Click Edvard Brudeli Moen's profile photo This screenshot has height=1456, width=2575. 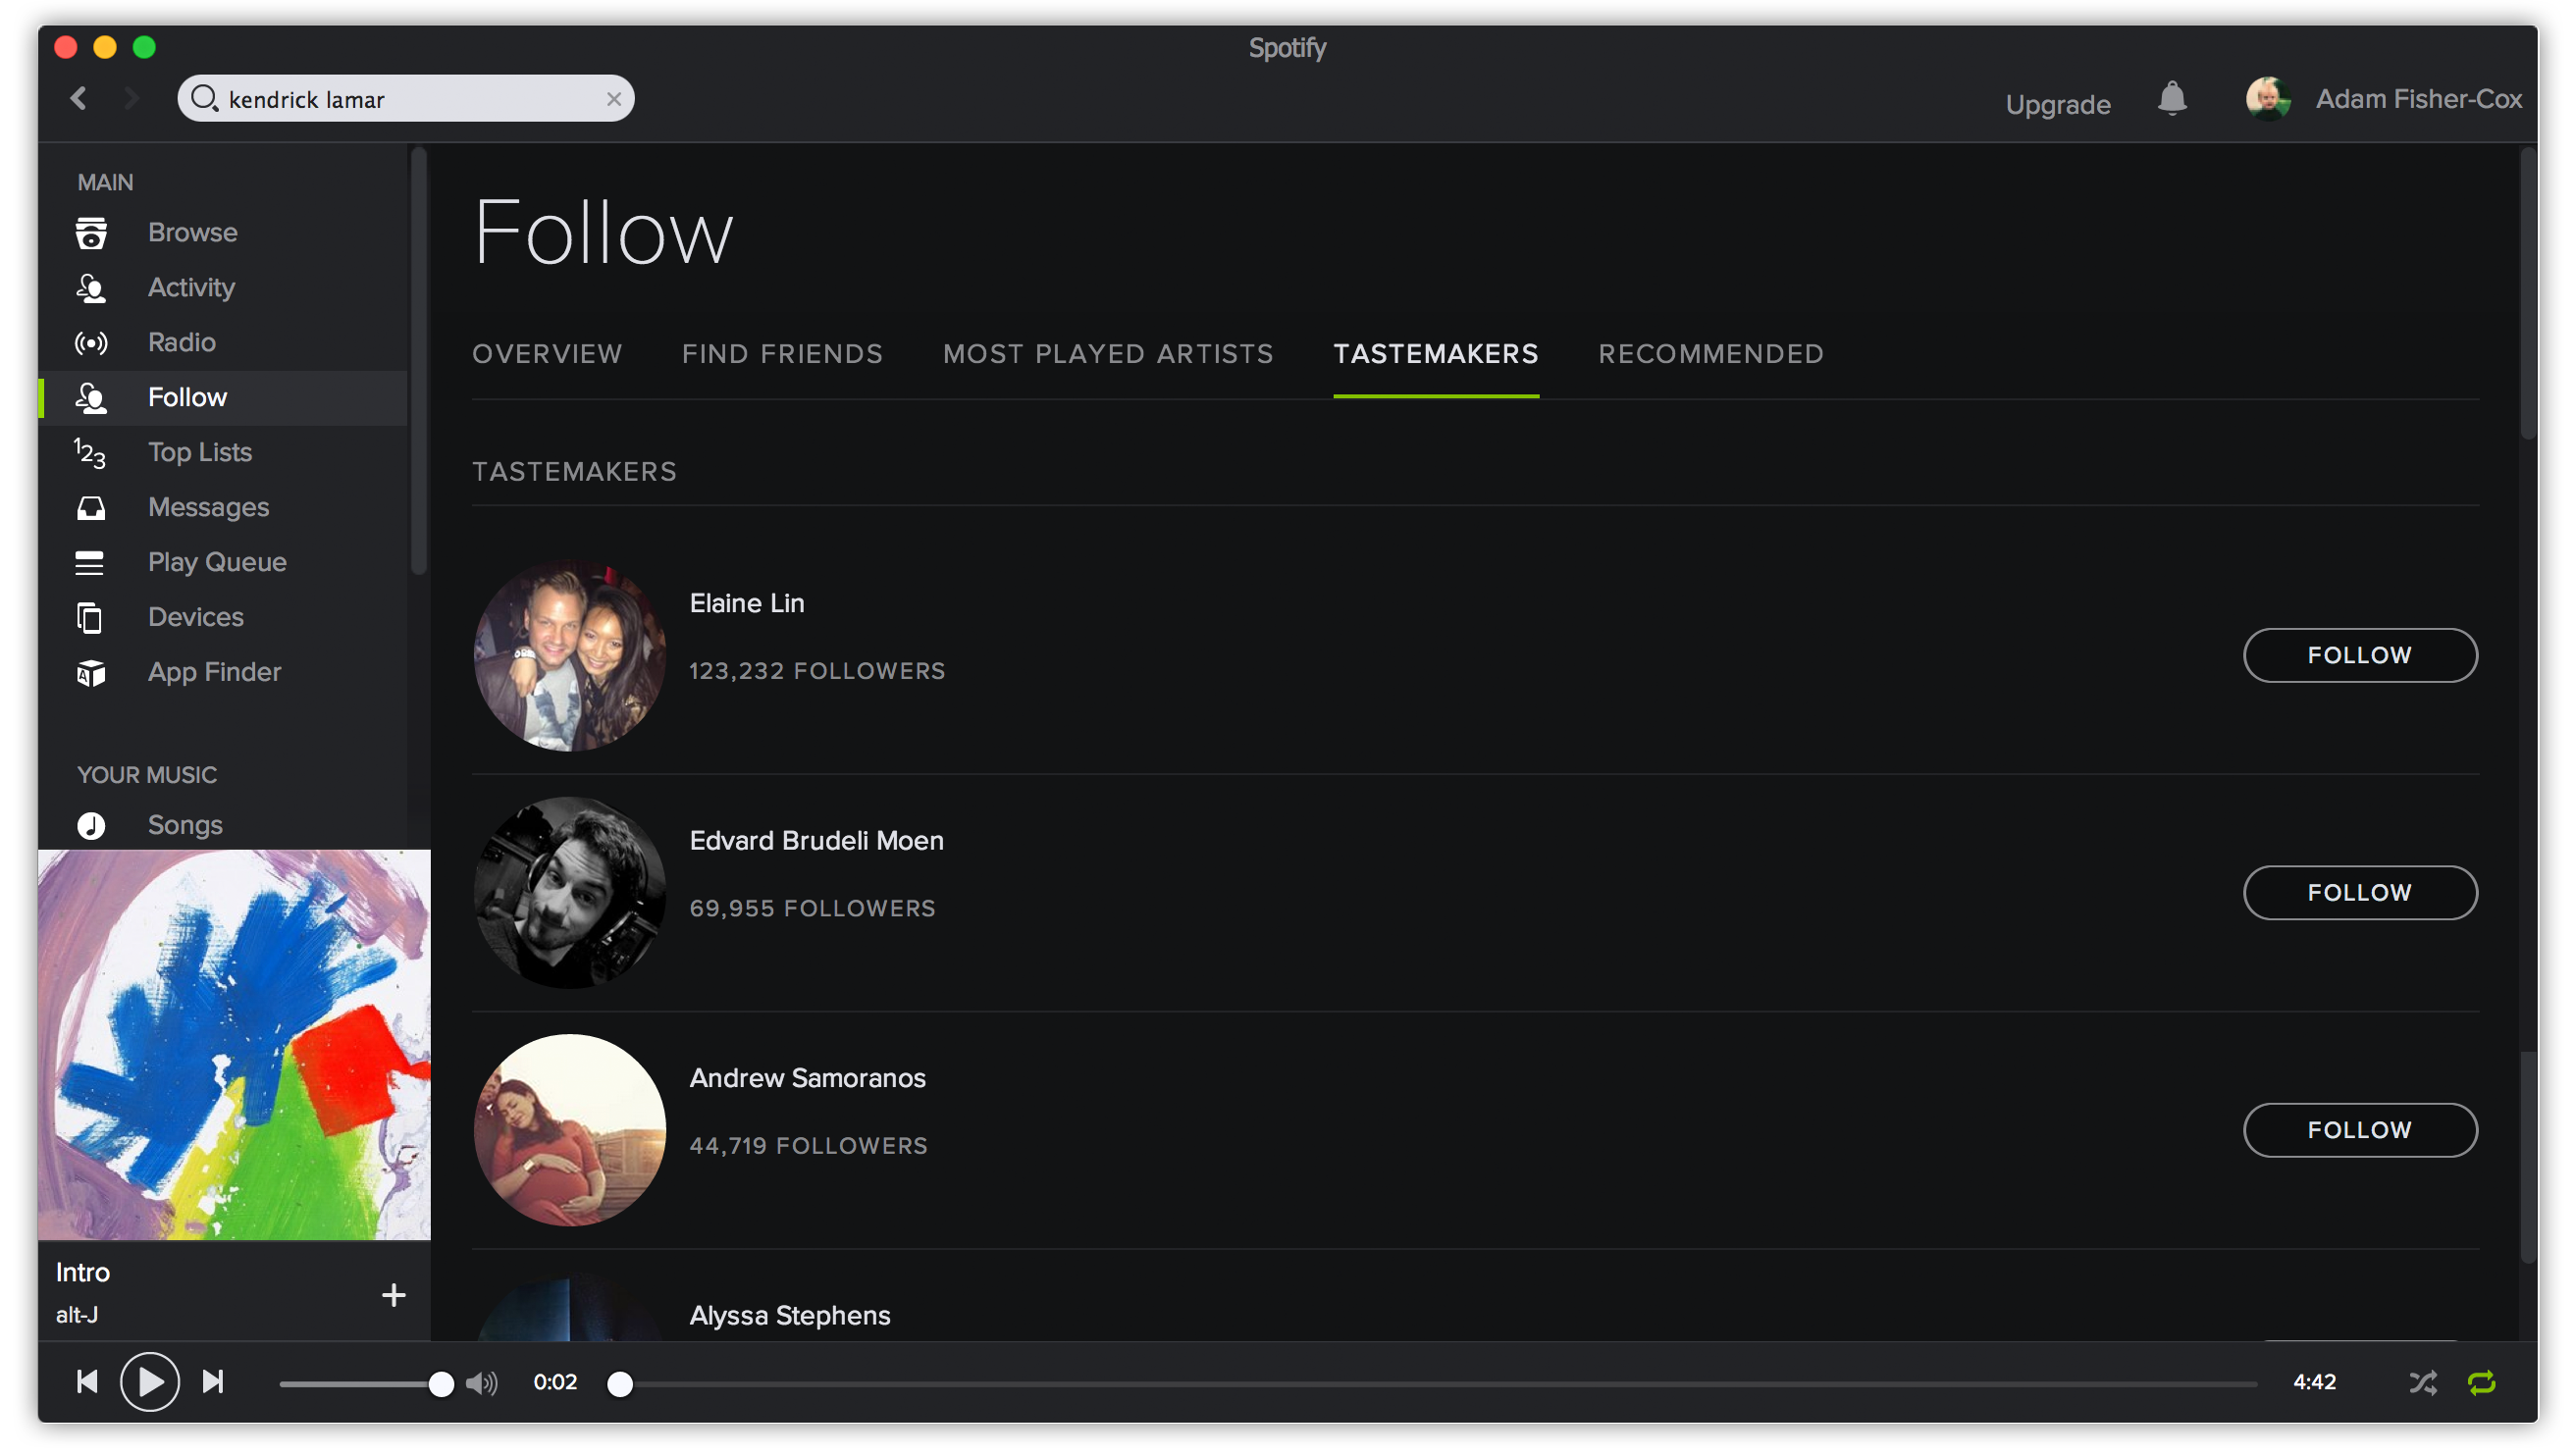click(570, 892)
